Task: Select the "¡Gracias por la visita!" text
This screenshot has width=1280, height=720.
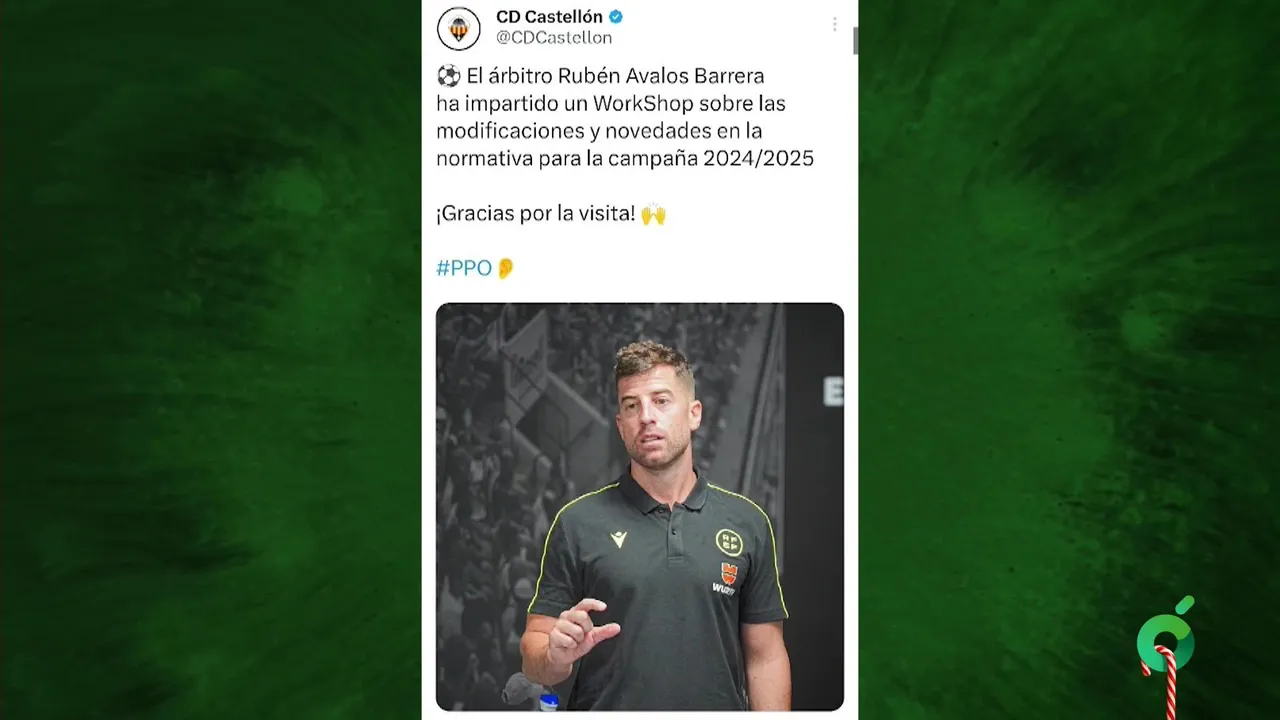Action: (536, 214)
